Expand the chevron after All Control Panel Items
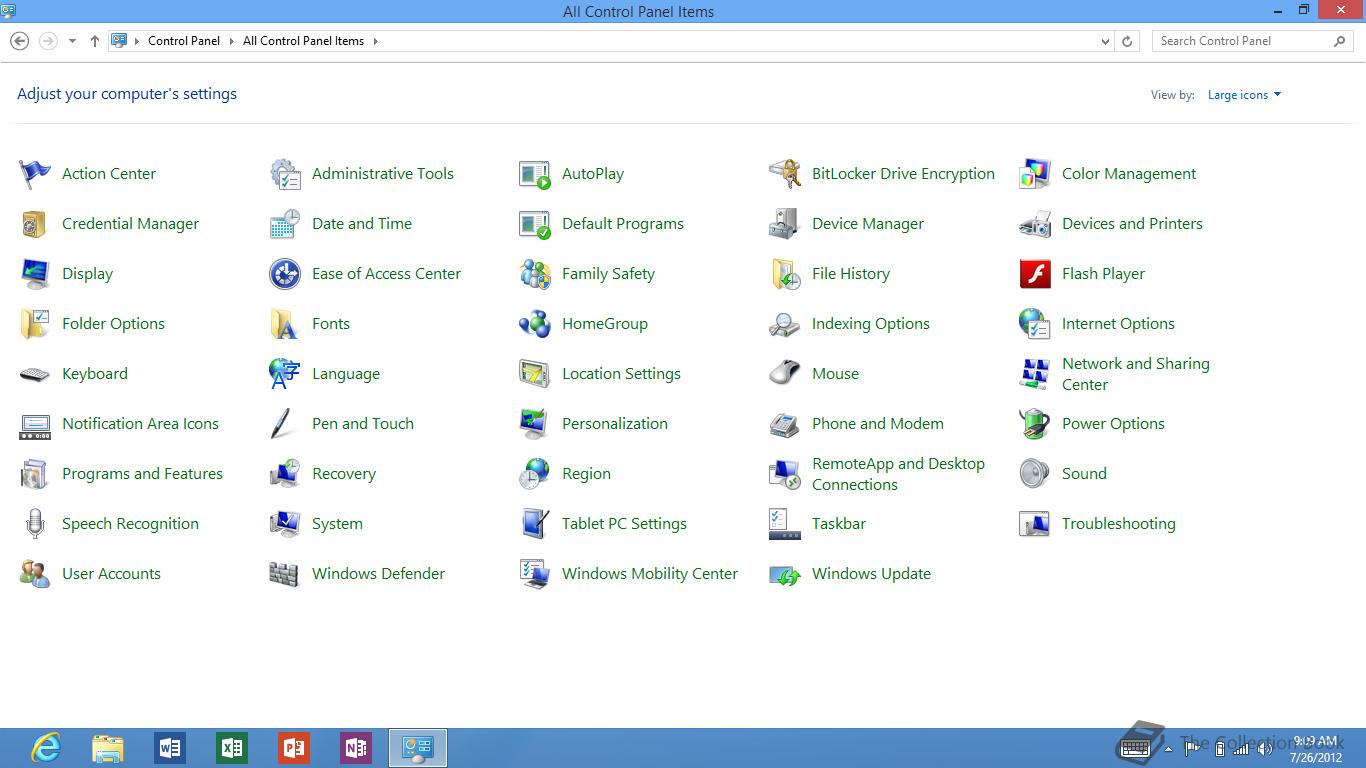The image size is (1366, 768). pos(375,41)
